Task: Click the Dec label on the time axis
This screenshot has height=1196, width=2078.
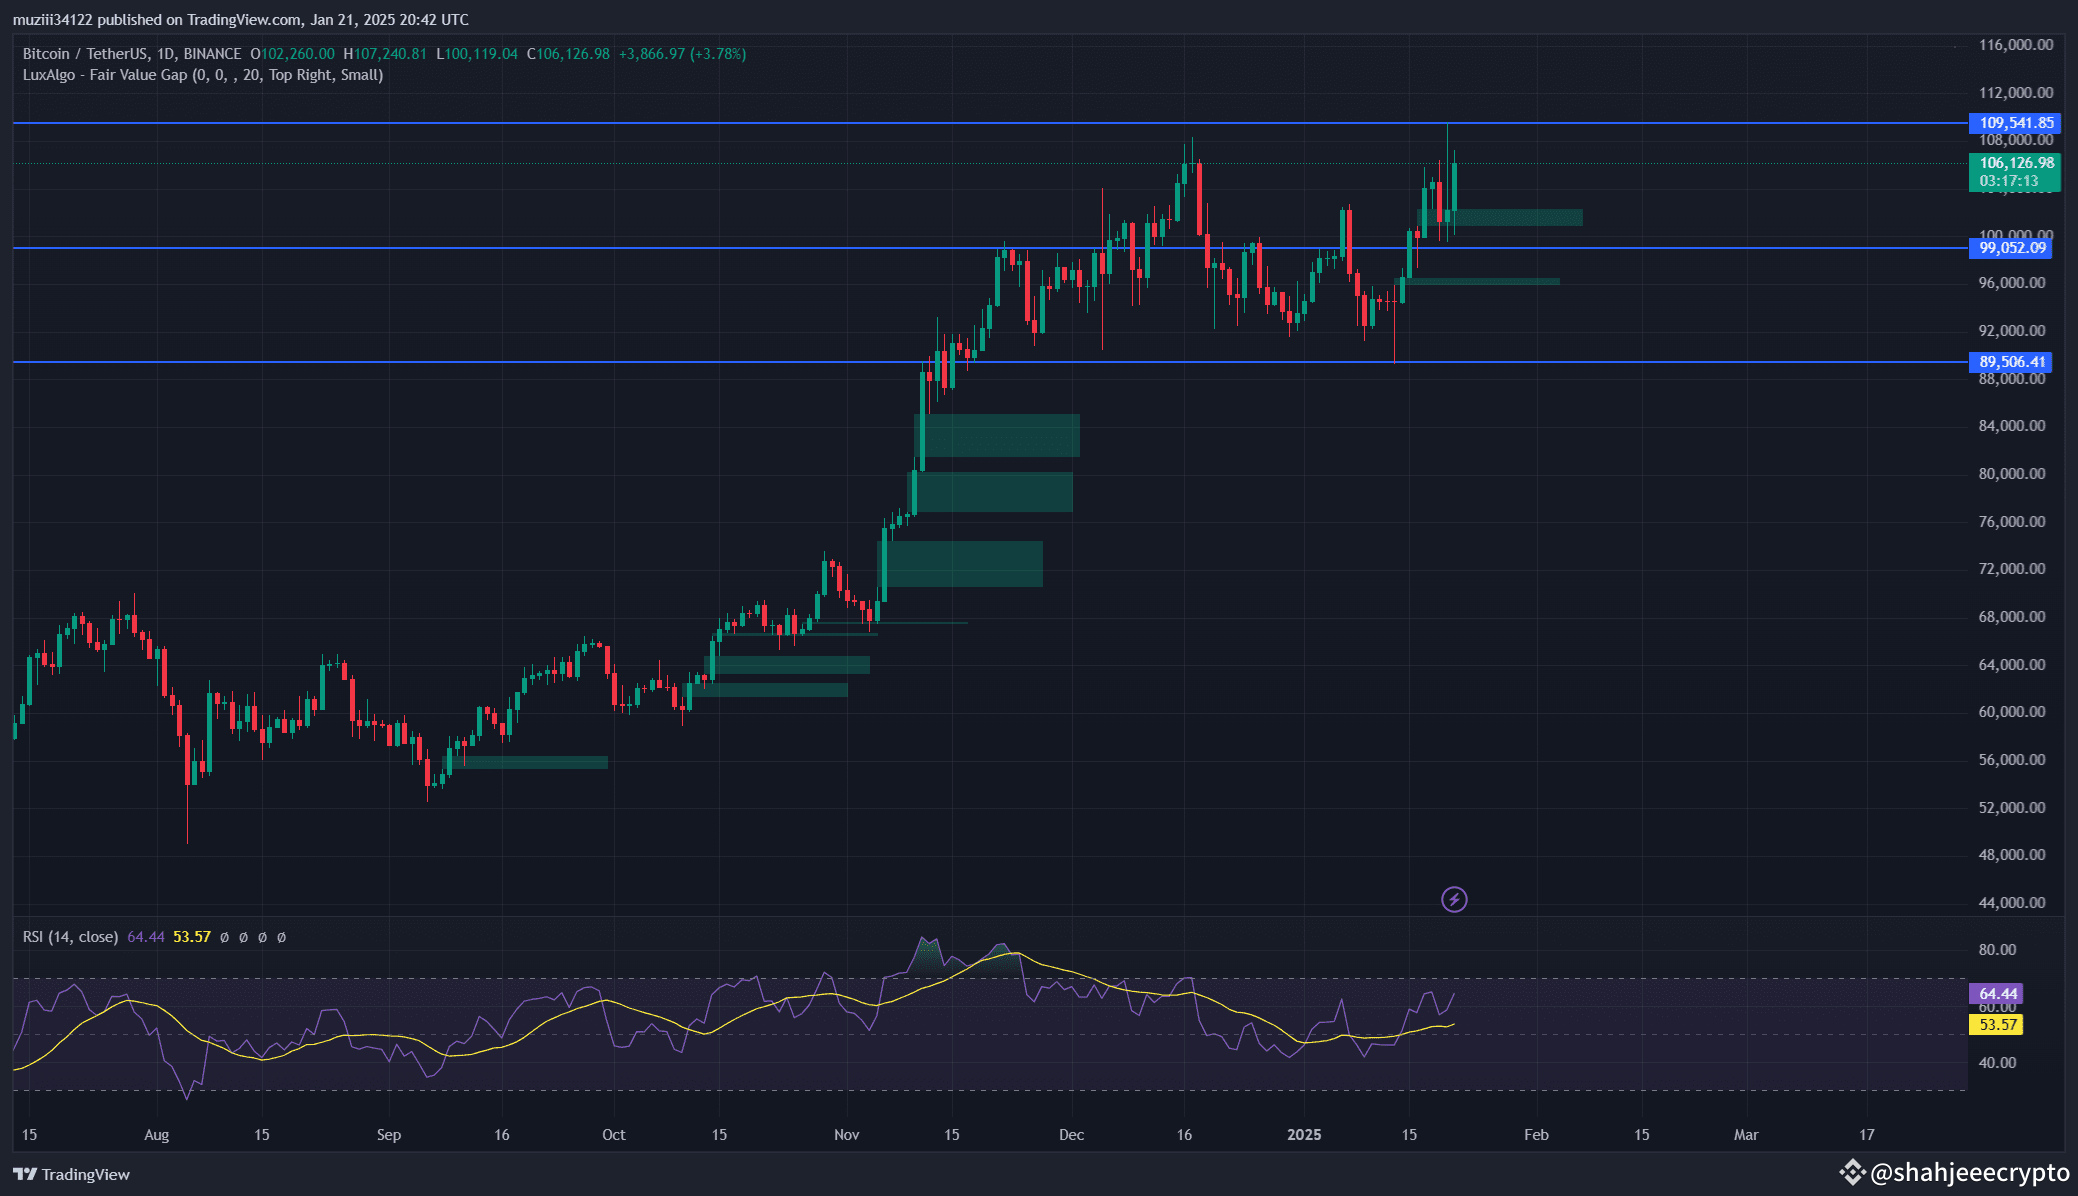Action: pyautogui.click(x=1071, y=1135)
